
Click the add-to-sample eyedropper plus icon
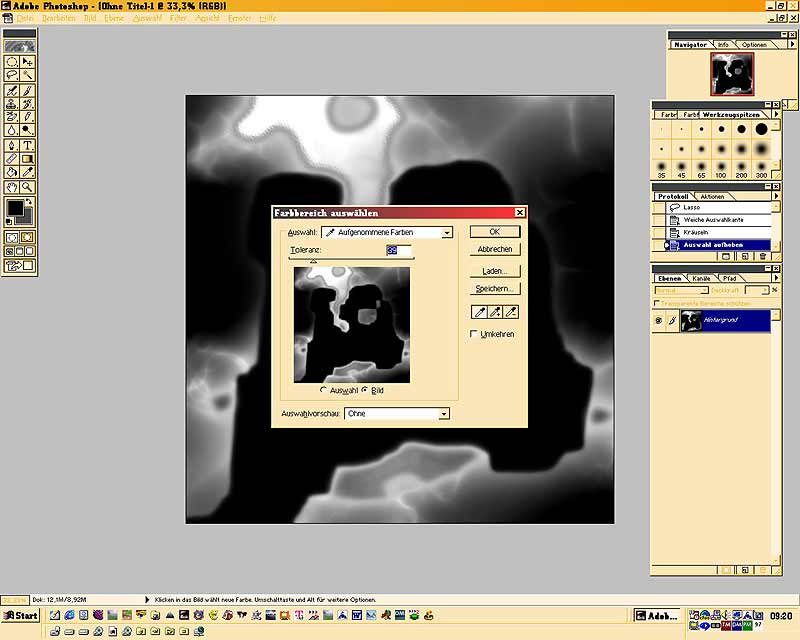click(x=496, y=313)
